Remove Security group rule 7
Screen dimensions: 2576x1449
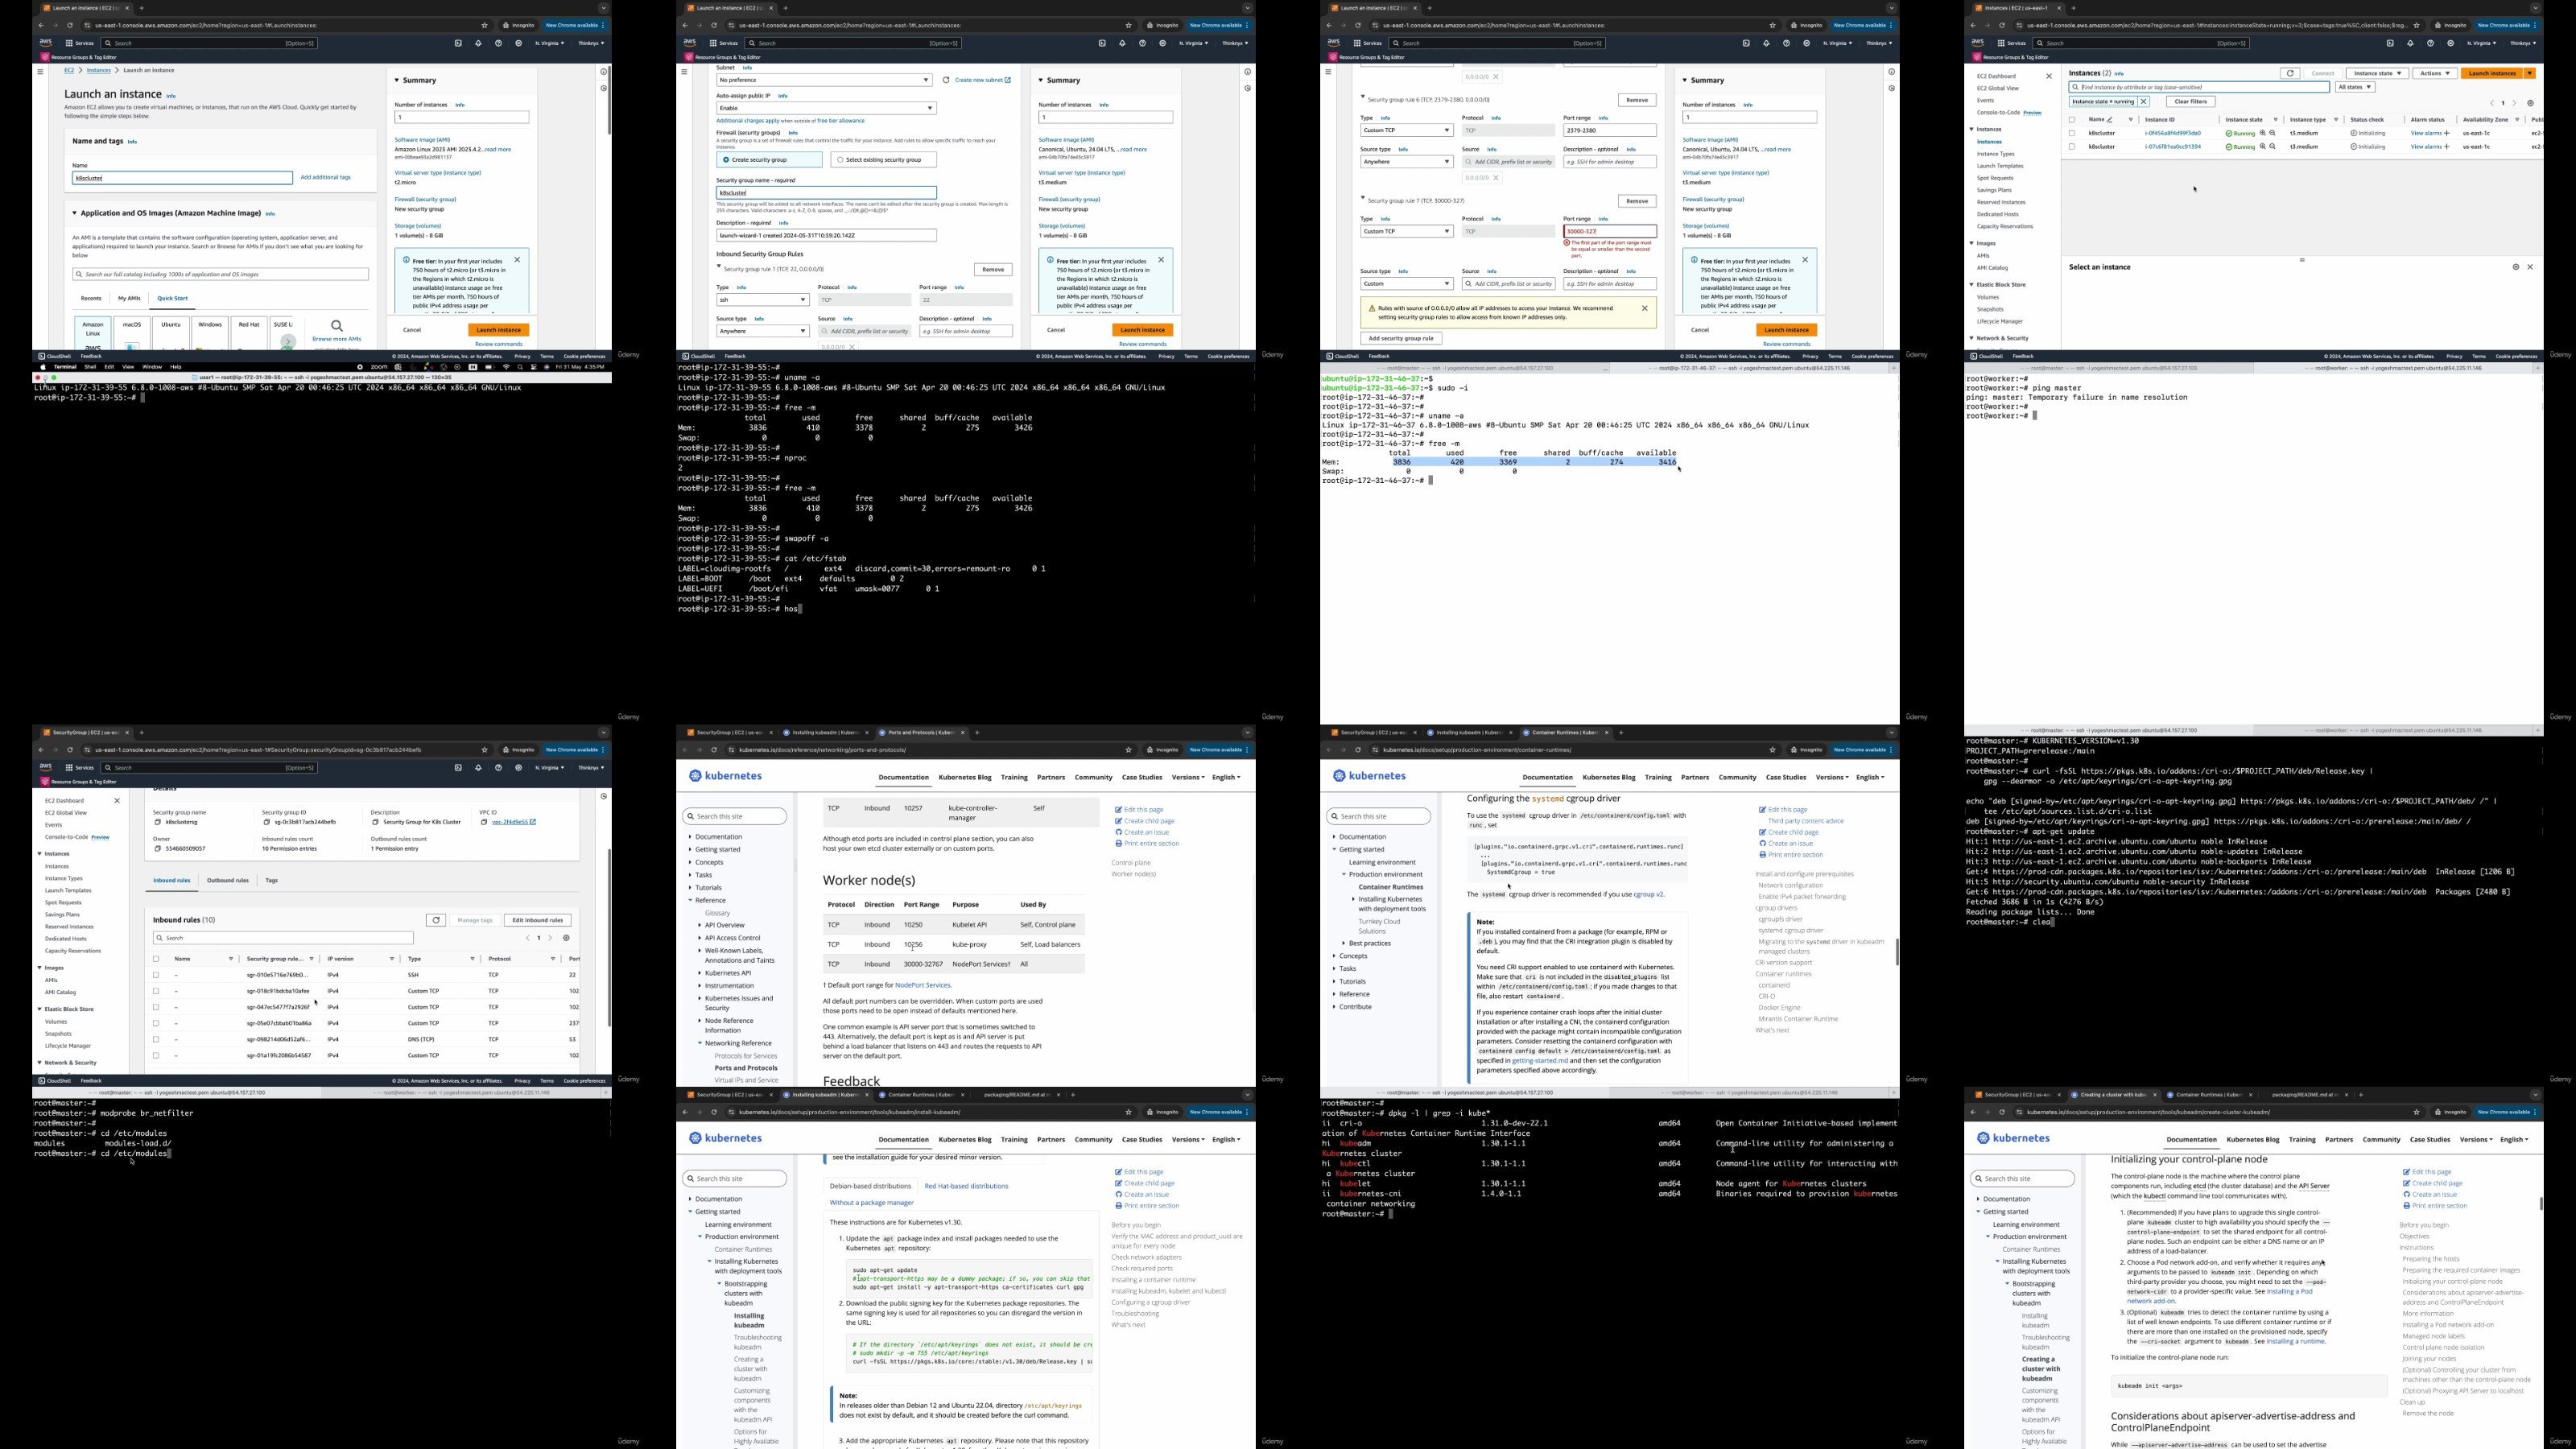1637,201
